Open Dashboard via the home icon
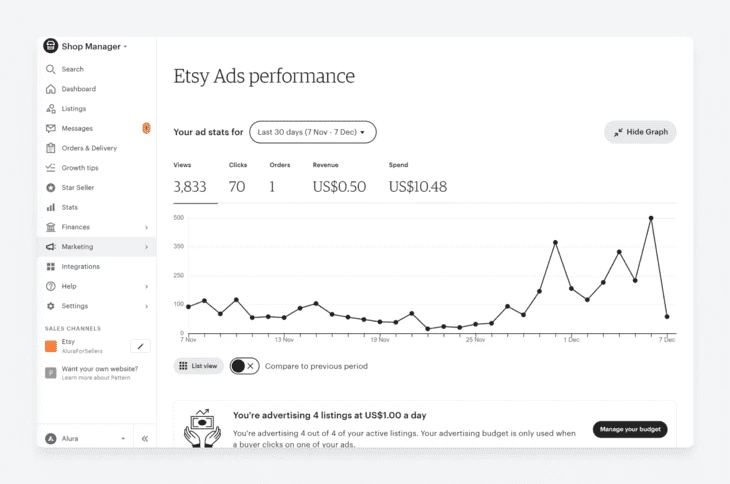Image resolution: width=730 pixels, height=484 pixels. click(50, 89)
